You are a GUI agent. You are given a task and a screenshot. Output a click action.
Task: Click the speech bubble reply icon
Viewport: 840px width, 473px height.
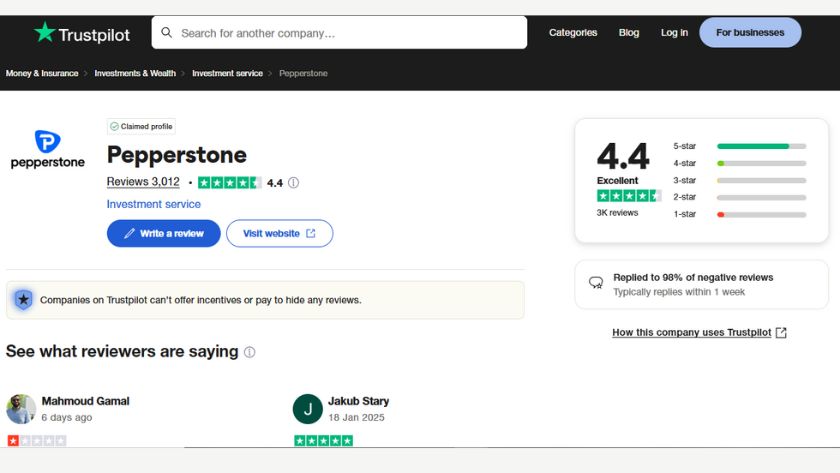pyautogui.click(x=596, y=282)
